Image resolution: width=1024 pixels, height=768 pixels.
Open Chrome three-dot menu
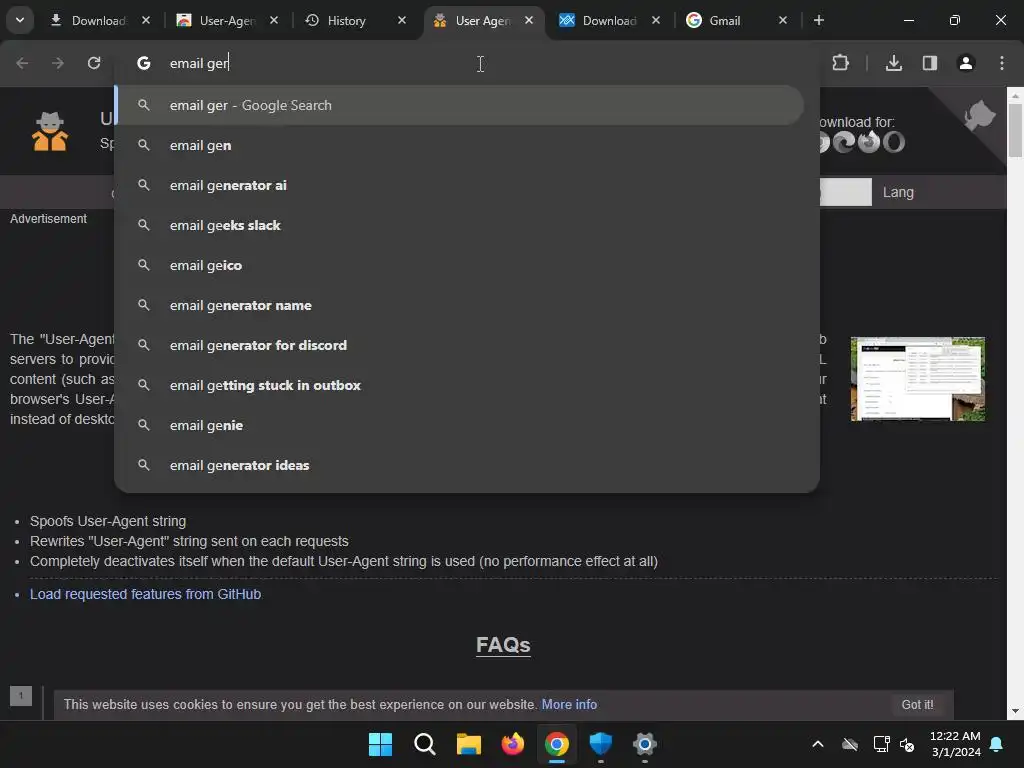pyautogui.click(x=1002, y=63)
